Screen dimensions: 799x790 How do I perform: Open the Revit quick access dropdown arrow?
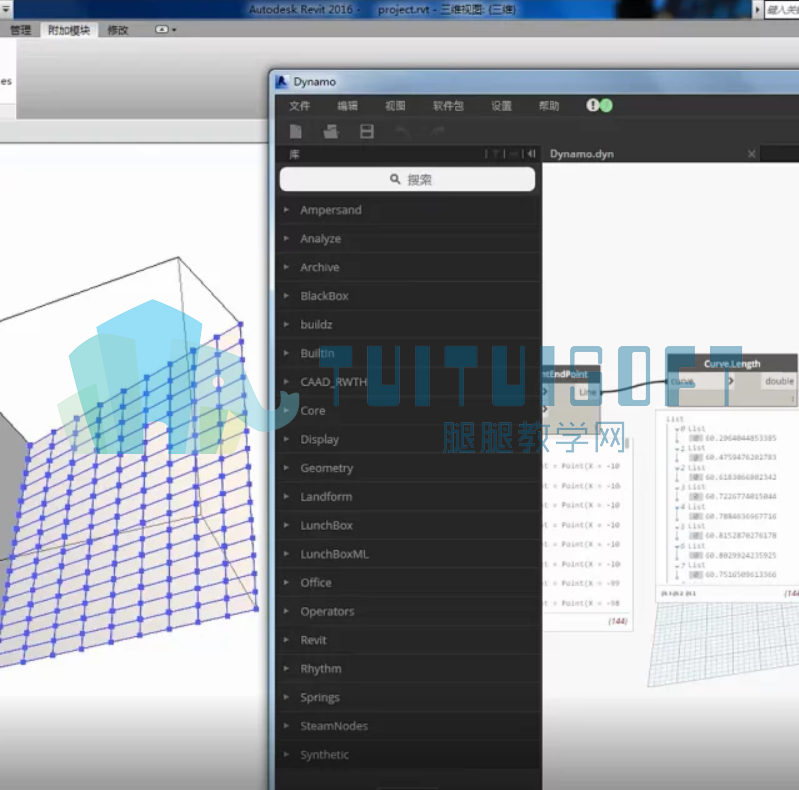point(6,9)
